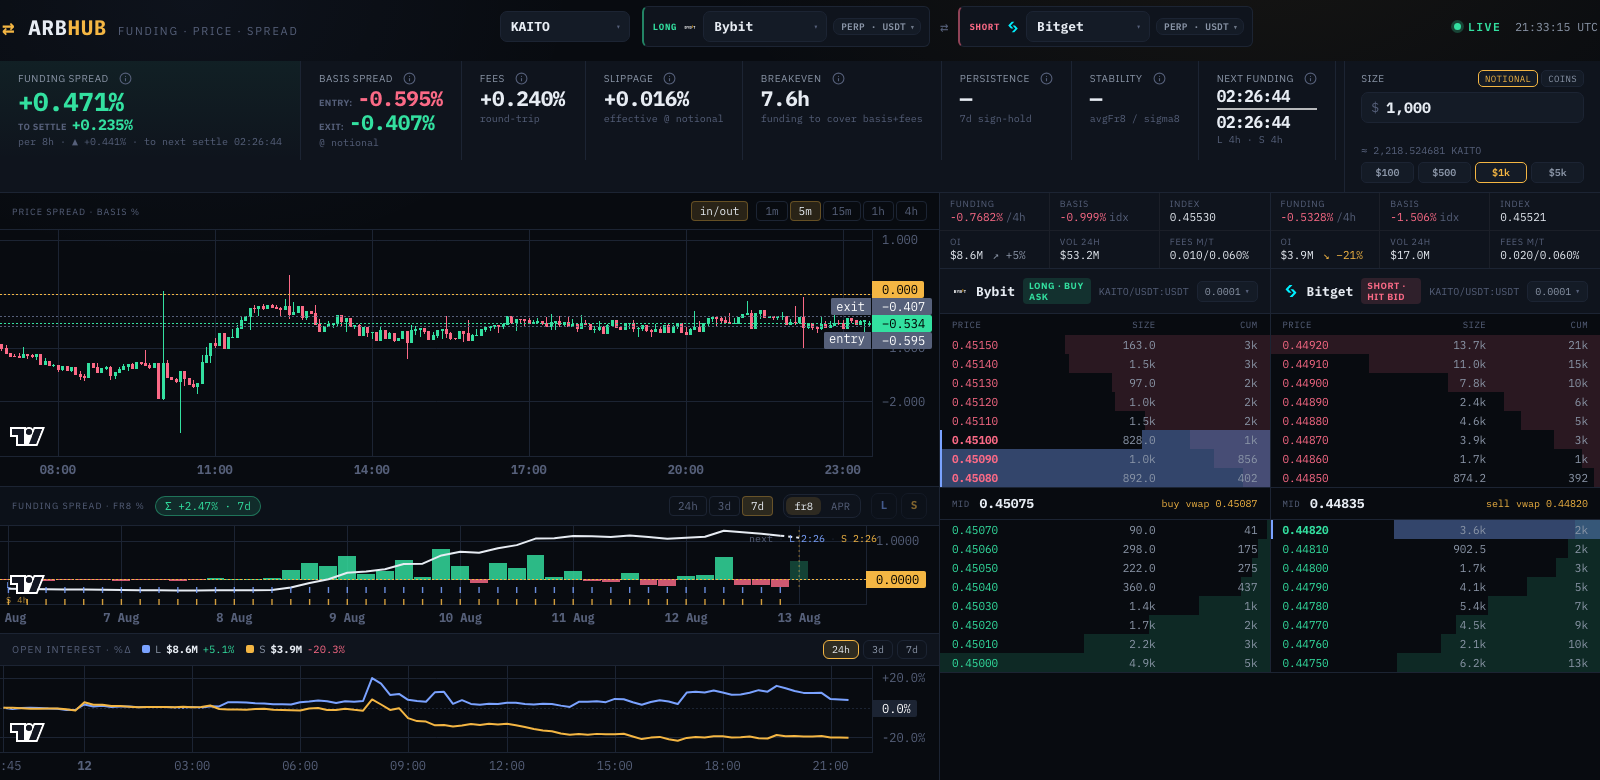Click the notional size input field
This screenshot has width=1600, height=780.
1472,108
